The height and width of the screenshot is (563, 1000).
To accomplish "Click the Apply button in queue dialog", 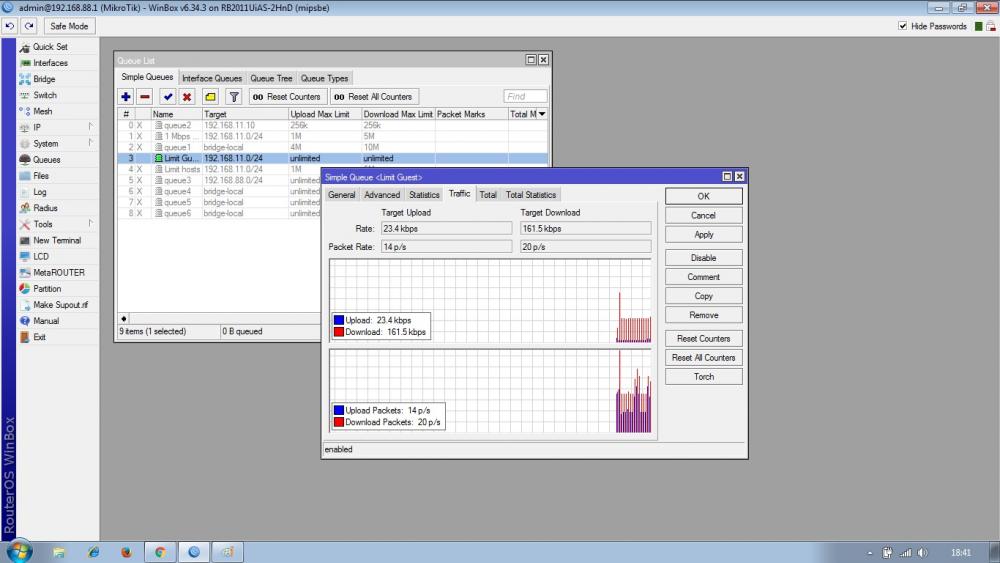I will (x=703, y=234).
